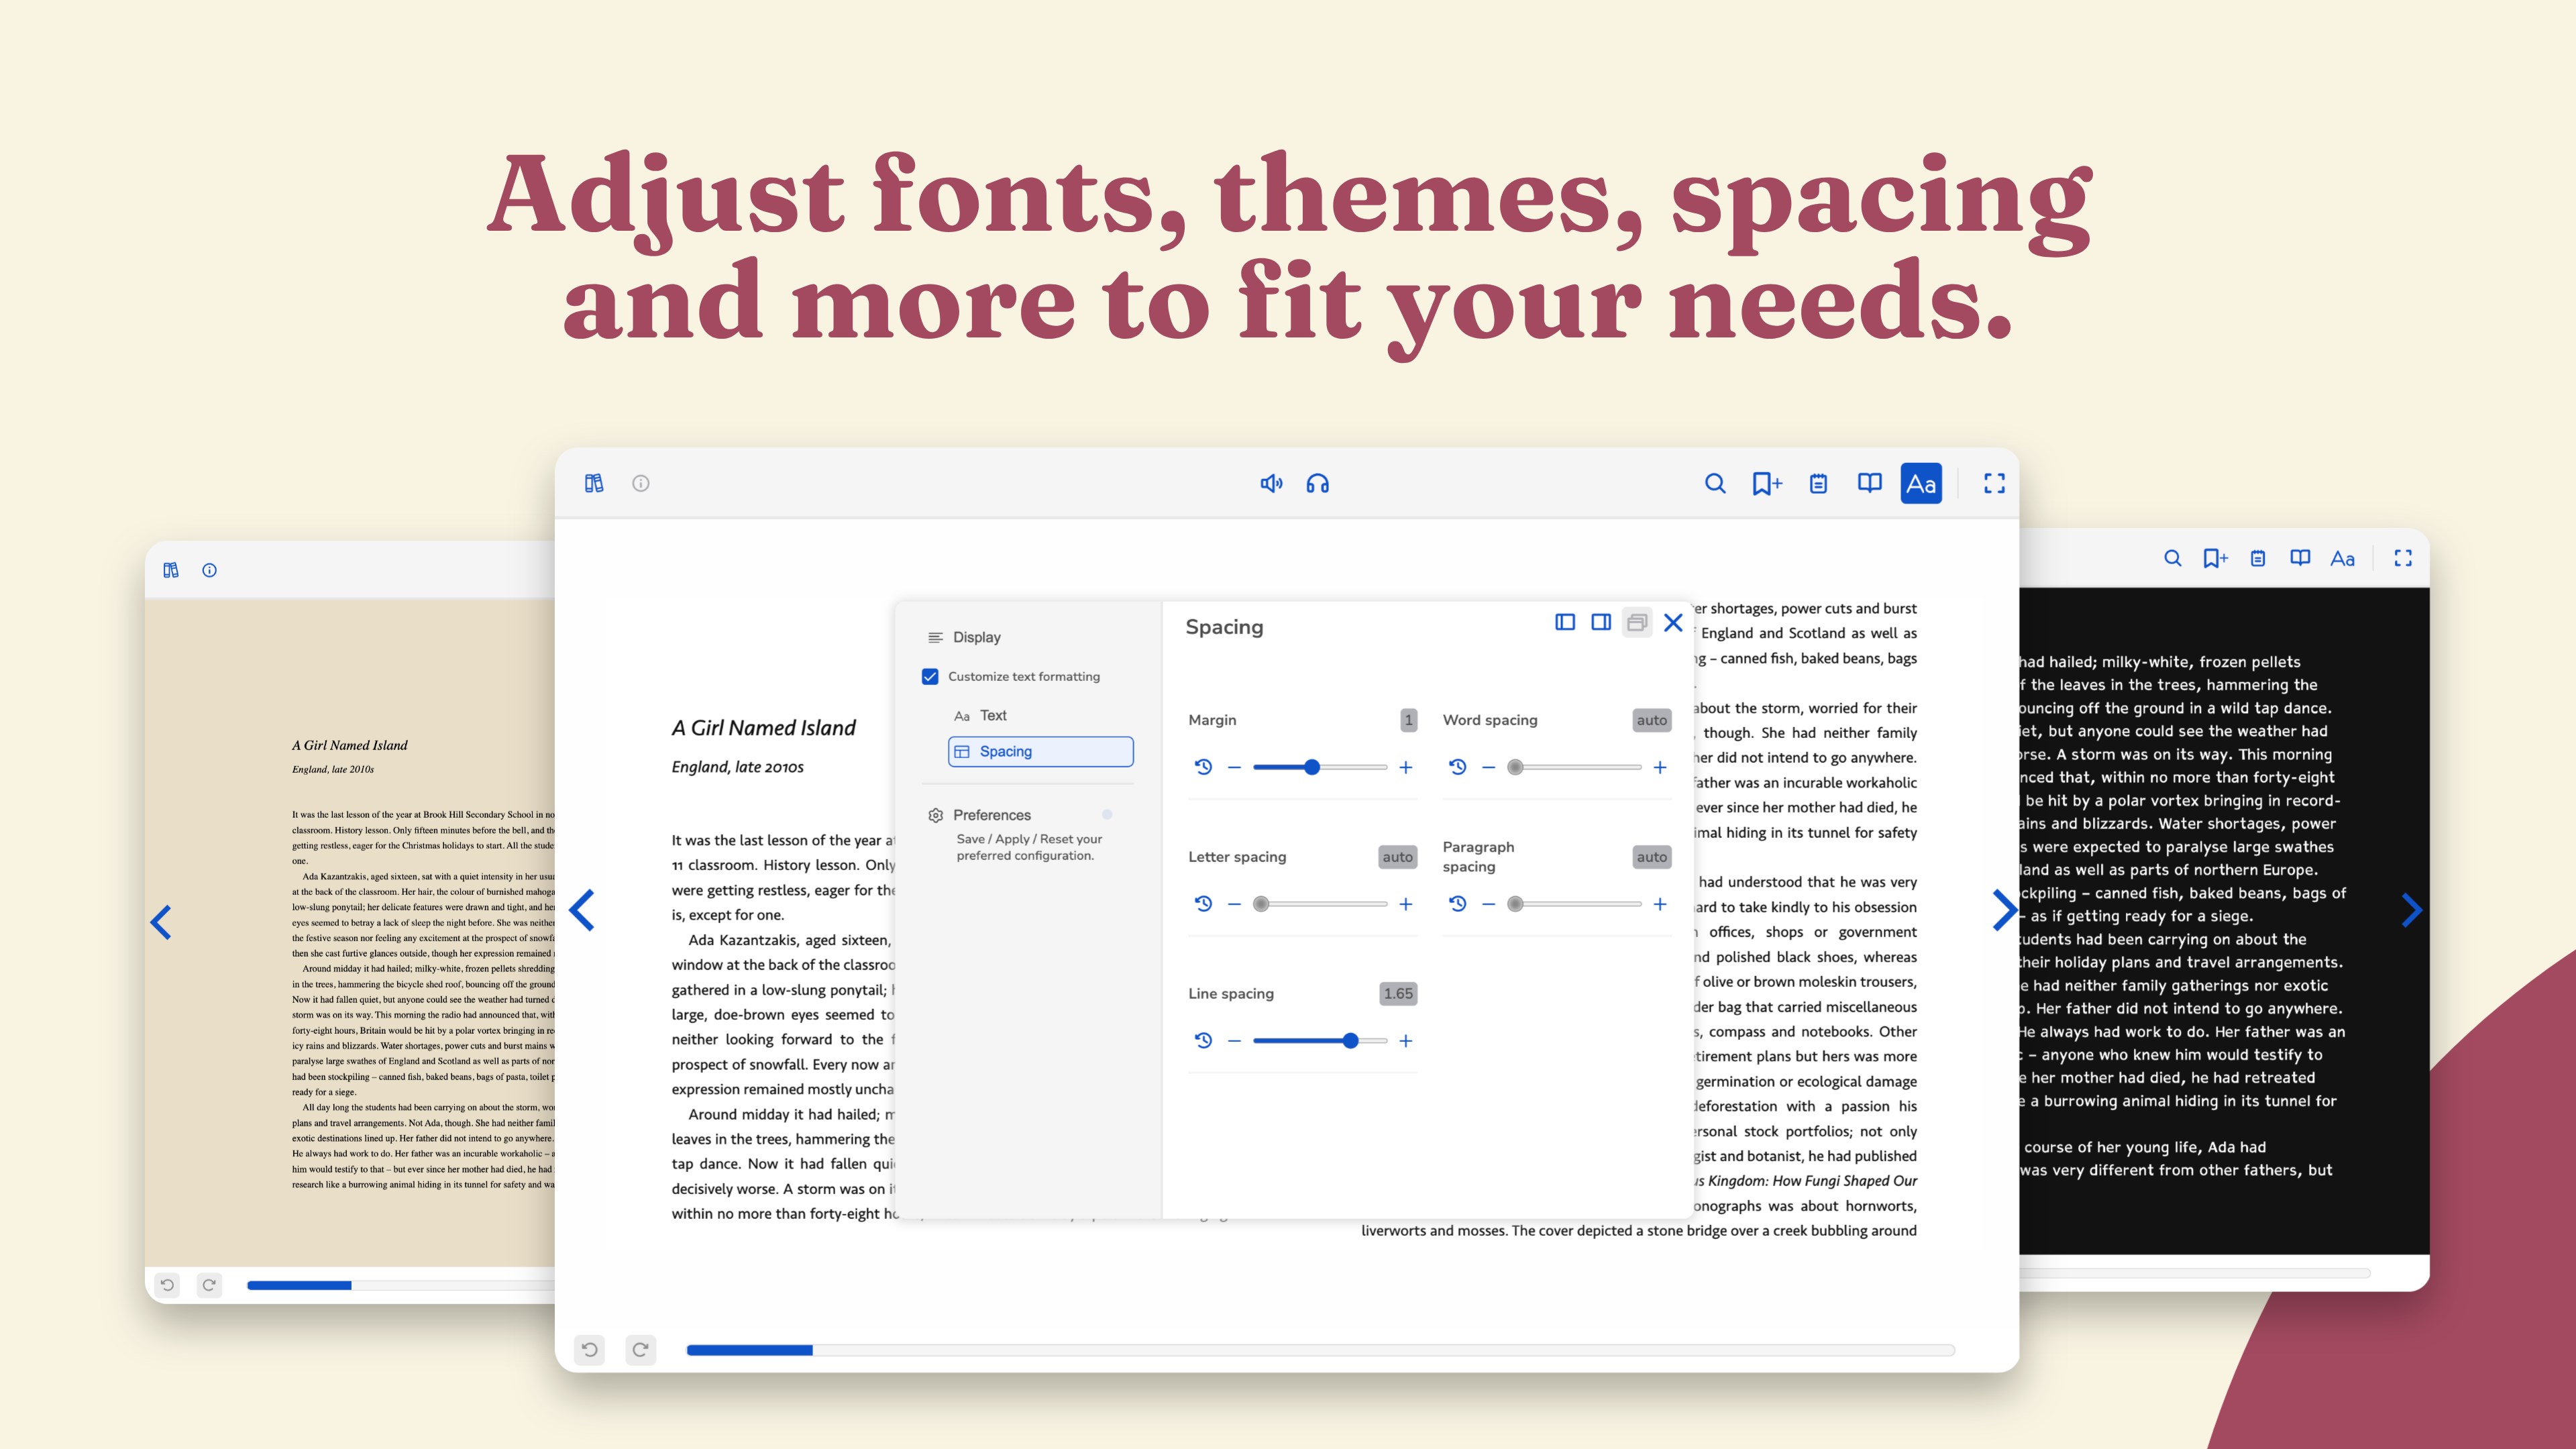Image resolution: width=2576 pixels, height=1449 pixels.
Task: Click undo navigation button in center window
Action: coord(590,1350)
